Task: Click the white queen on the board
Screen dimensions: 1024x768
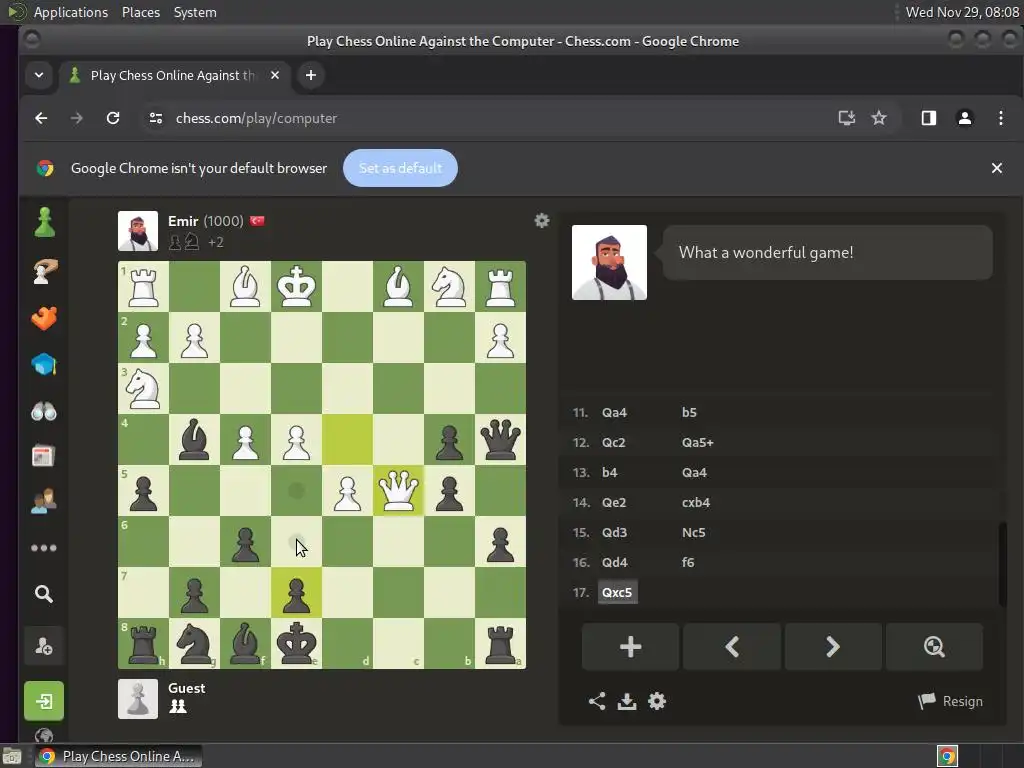Action: coord(398,490)
